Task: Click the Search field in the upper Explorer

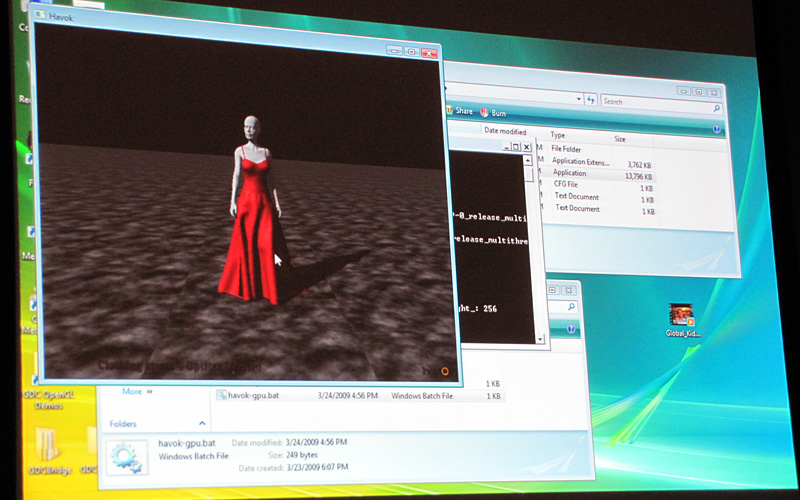Action: tap(661, 105)
